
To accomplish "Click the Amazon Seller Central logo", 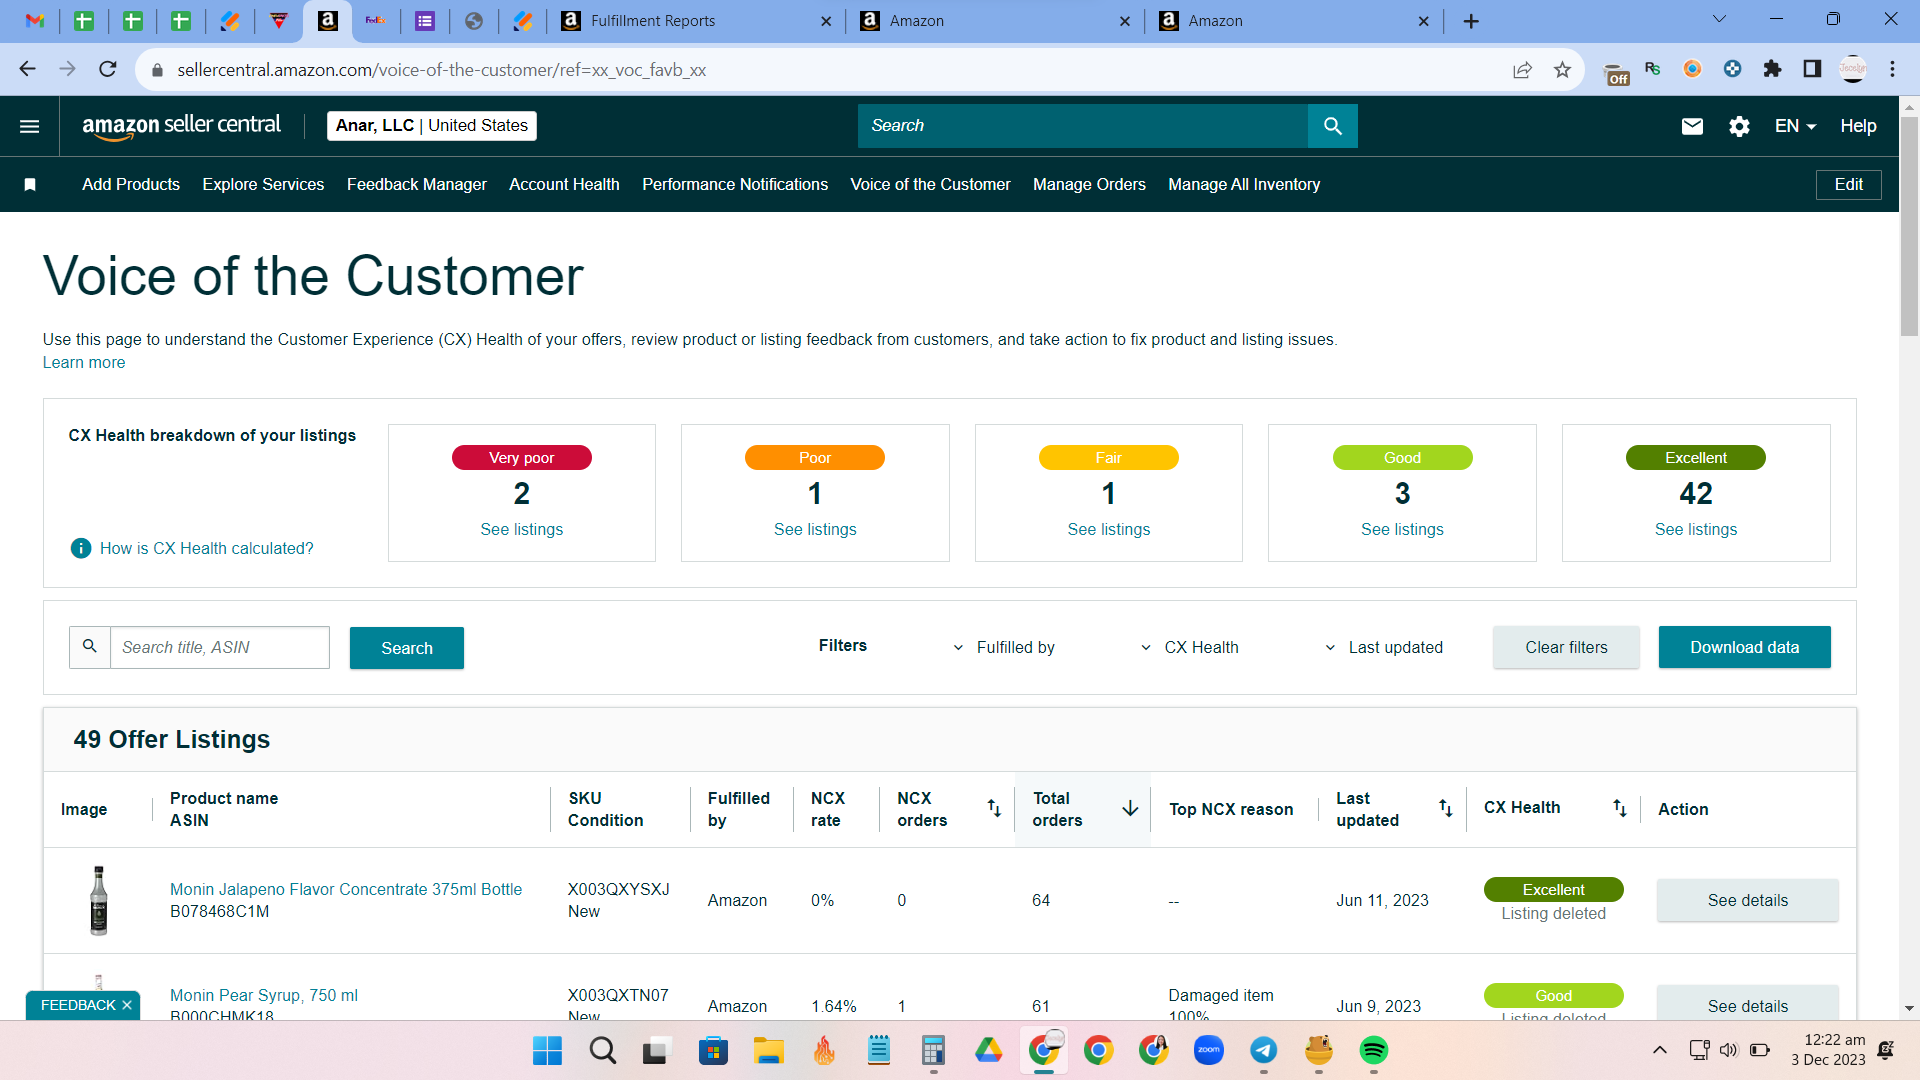I will coord(181,126).
